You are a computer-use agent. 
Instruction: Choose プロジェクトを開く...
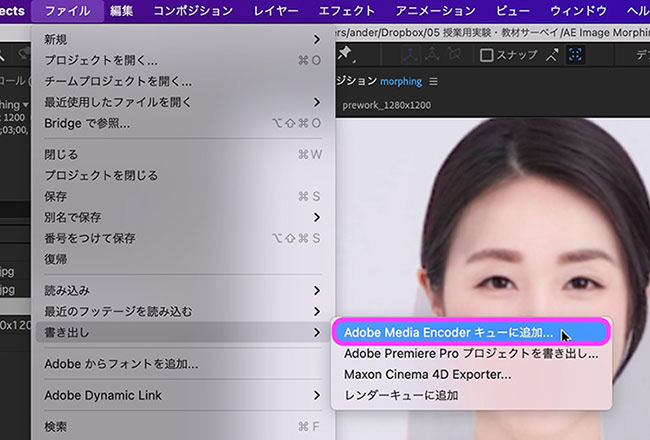(183, 61)
